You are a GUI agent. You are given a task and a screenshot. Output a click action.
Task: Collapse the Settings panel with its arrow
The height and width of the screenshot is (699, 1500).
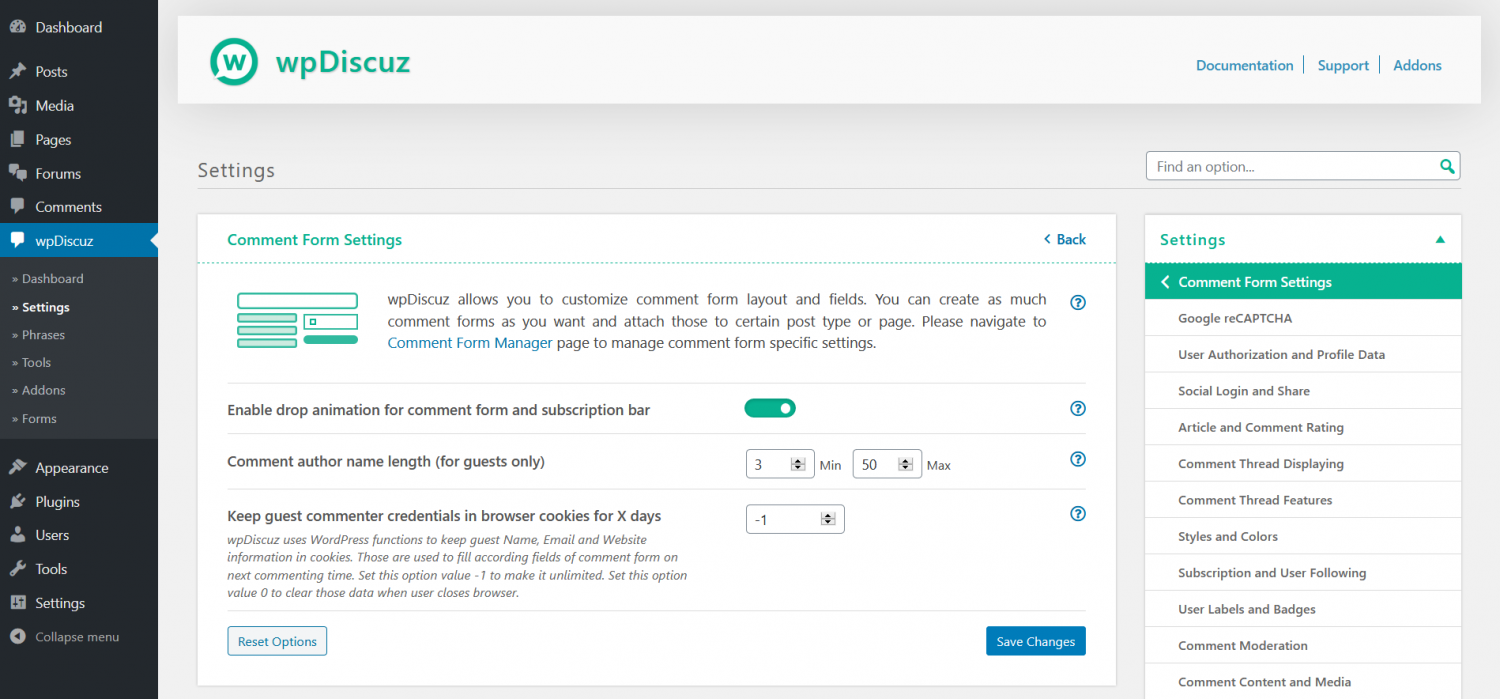coord(1440,239)
